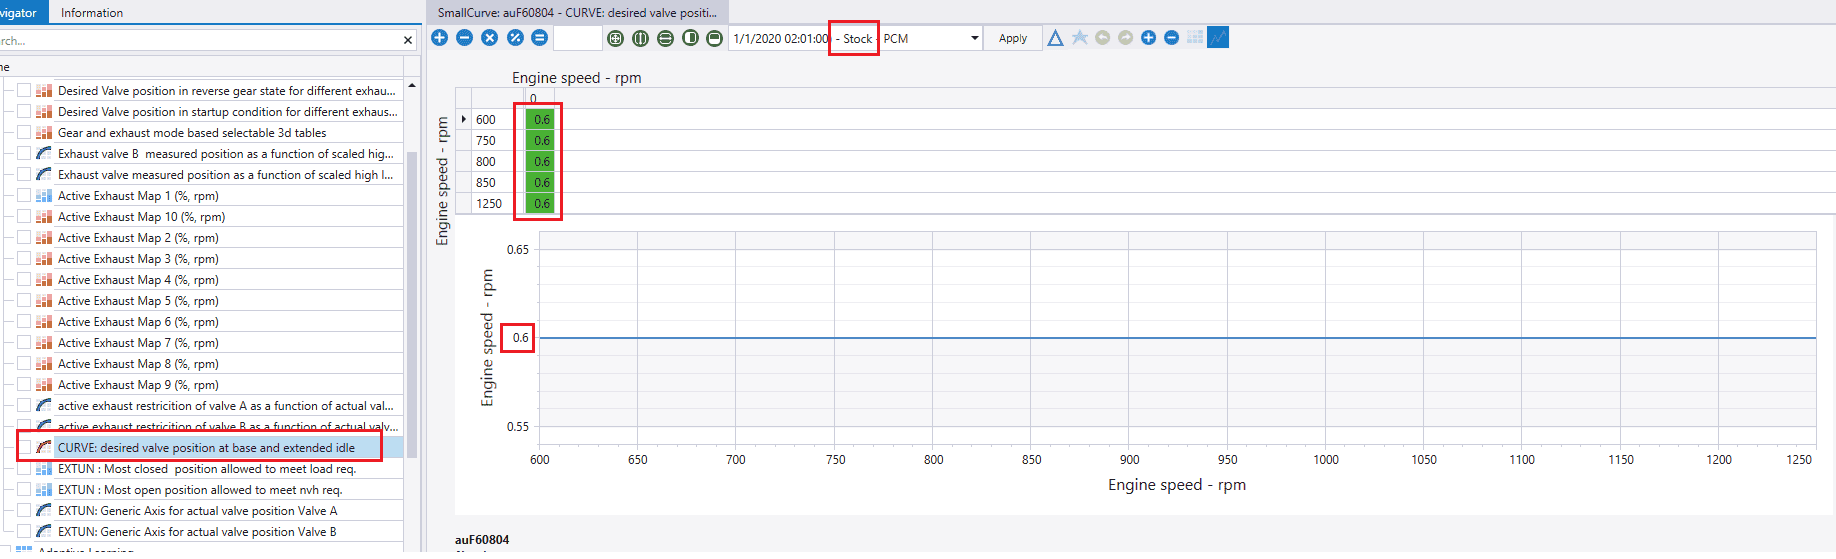Select Active Exhaust Map 4 (%, rpm)
This screenshot has width=1836, height=559.
point(138,279)
